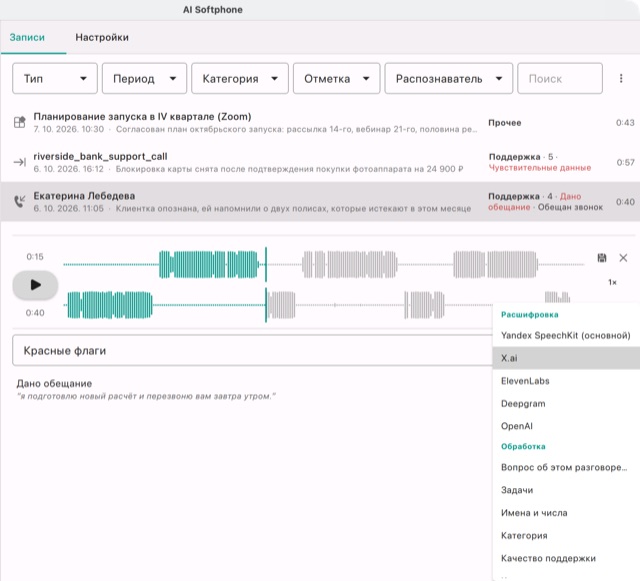Screen dimensions: 640x581
Task: Choose Задачи processing option
Action: [x=566, y=490]
